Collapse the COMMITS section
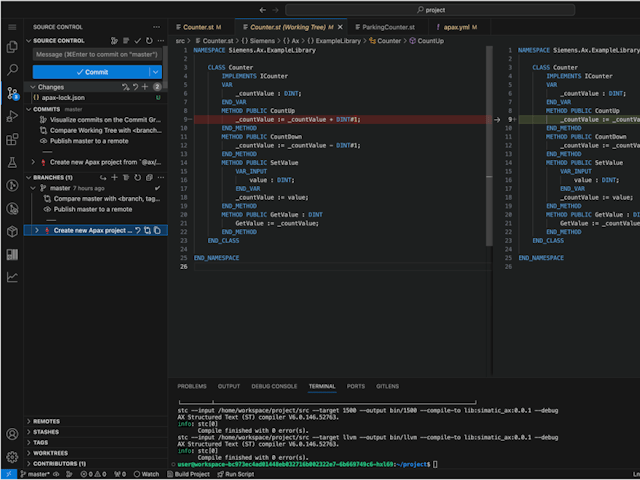This screenshot has height=480, width=640. pos(29,109)
